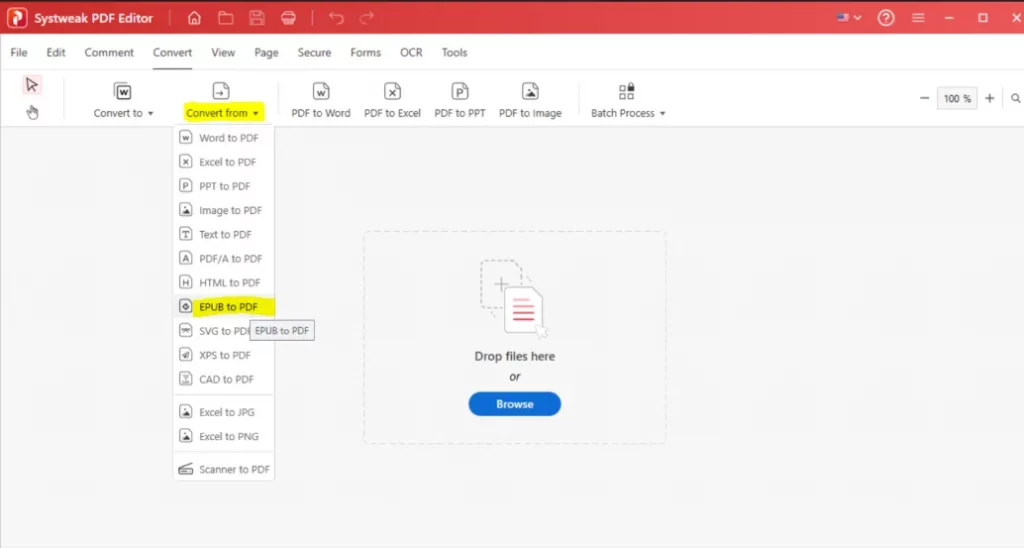Switch to the OCR tab
This screenshot has height=548, width=1024.
[411, 52]
